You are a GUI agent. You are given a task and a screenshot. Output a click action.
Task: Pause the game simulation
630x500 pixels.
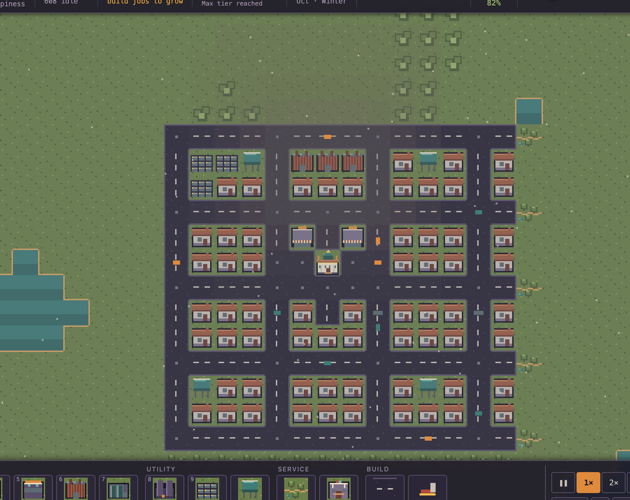(x=563, y=483)
